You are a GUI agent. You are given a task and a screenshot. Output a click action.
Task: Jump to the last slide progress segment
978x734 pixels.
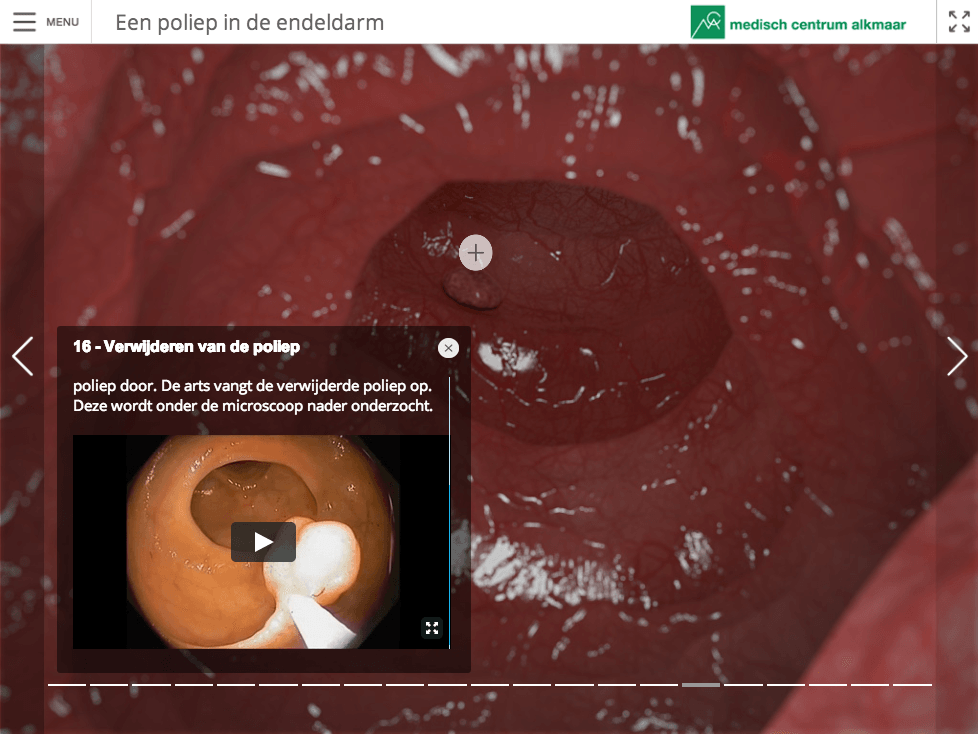click(913, 685)
